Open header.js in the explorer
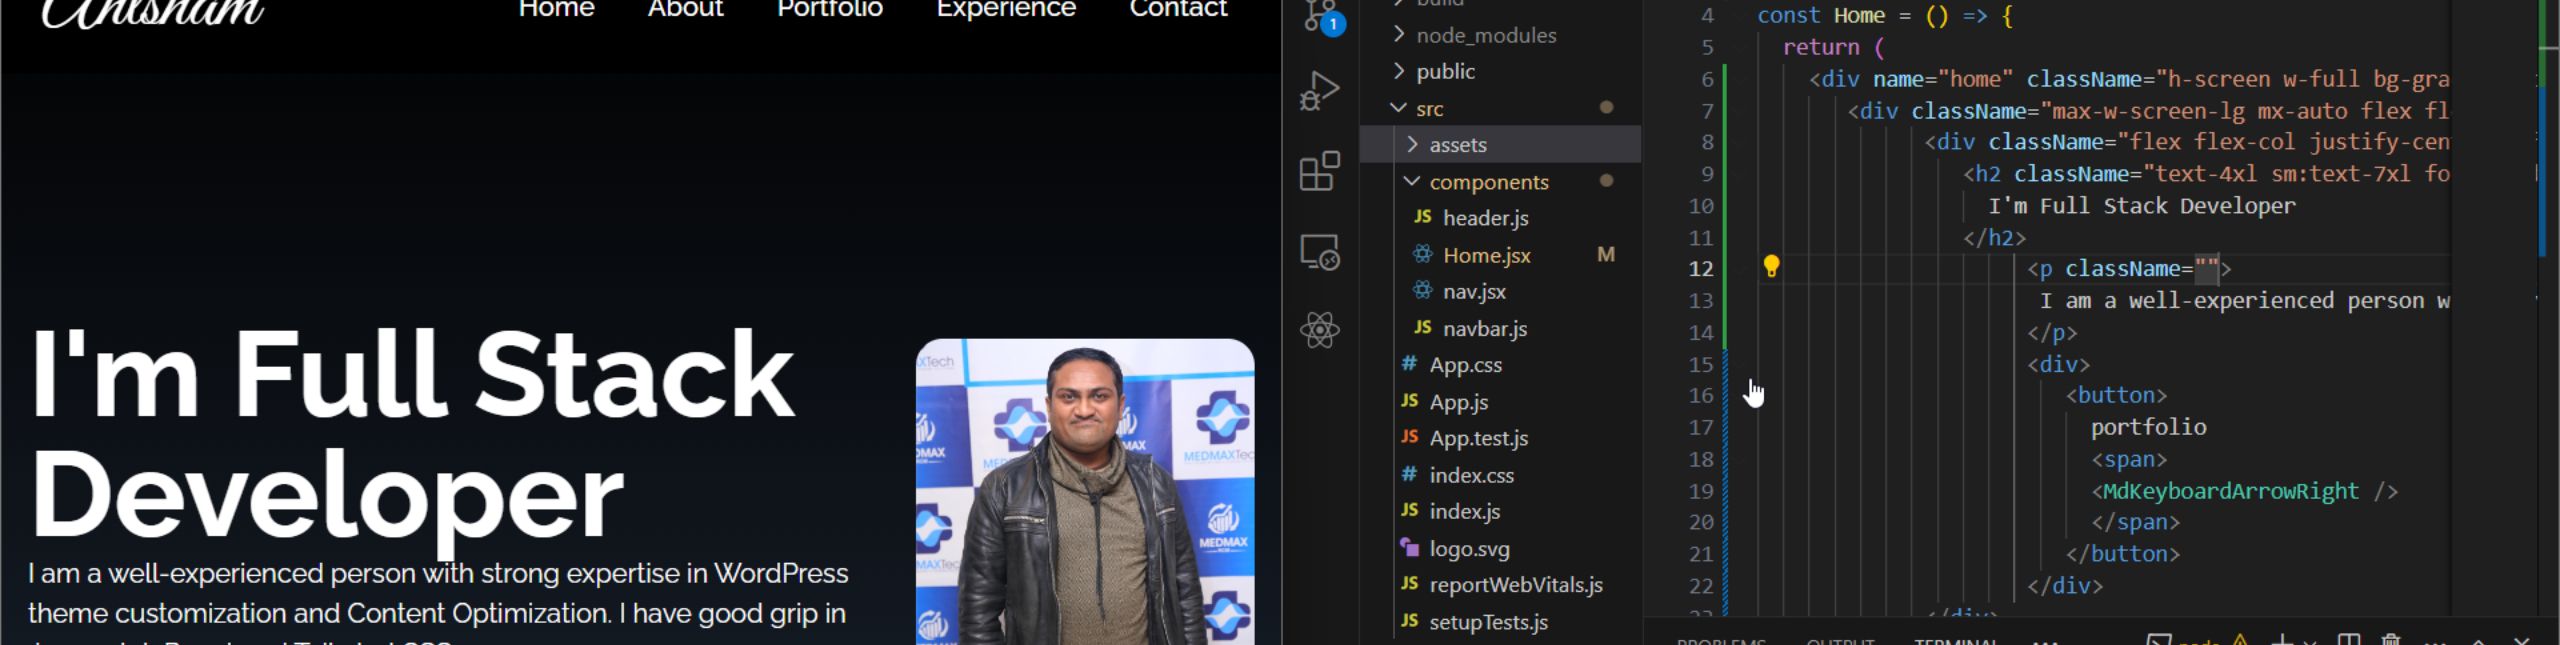 tap(1485, 218)
